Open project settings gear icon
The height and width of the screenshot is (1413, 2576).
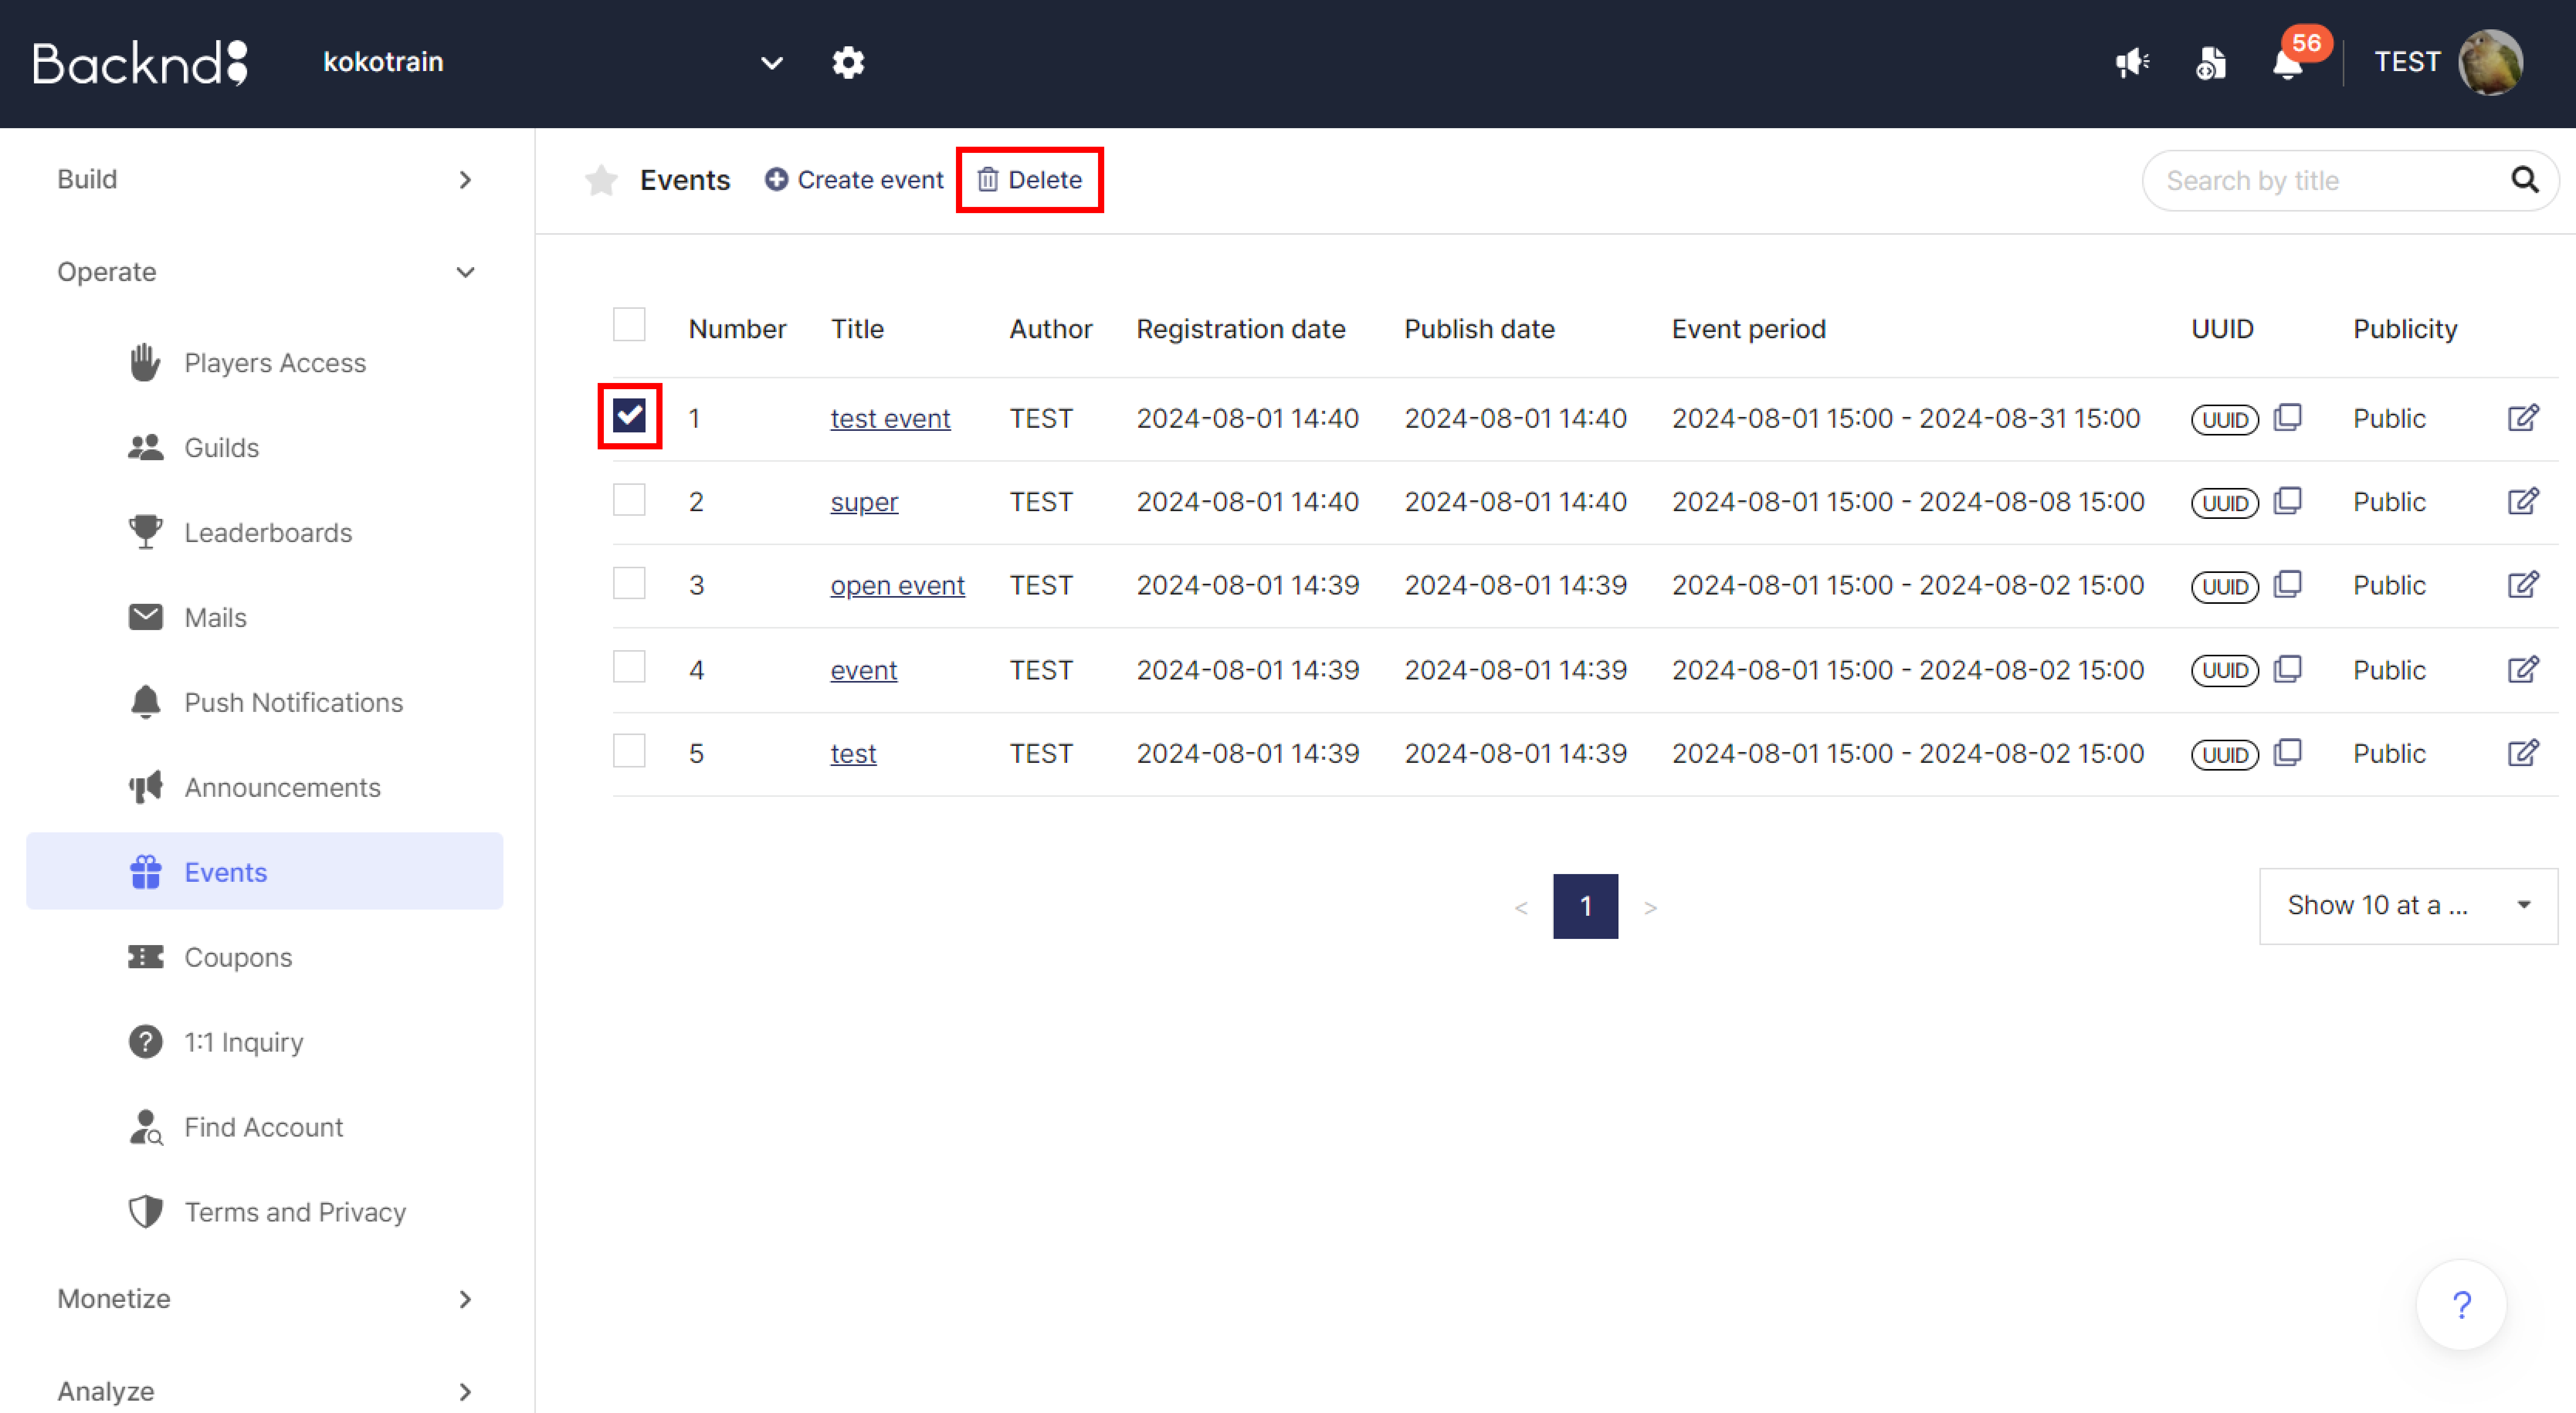coord(848,62)
